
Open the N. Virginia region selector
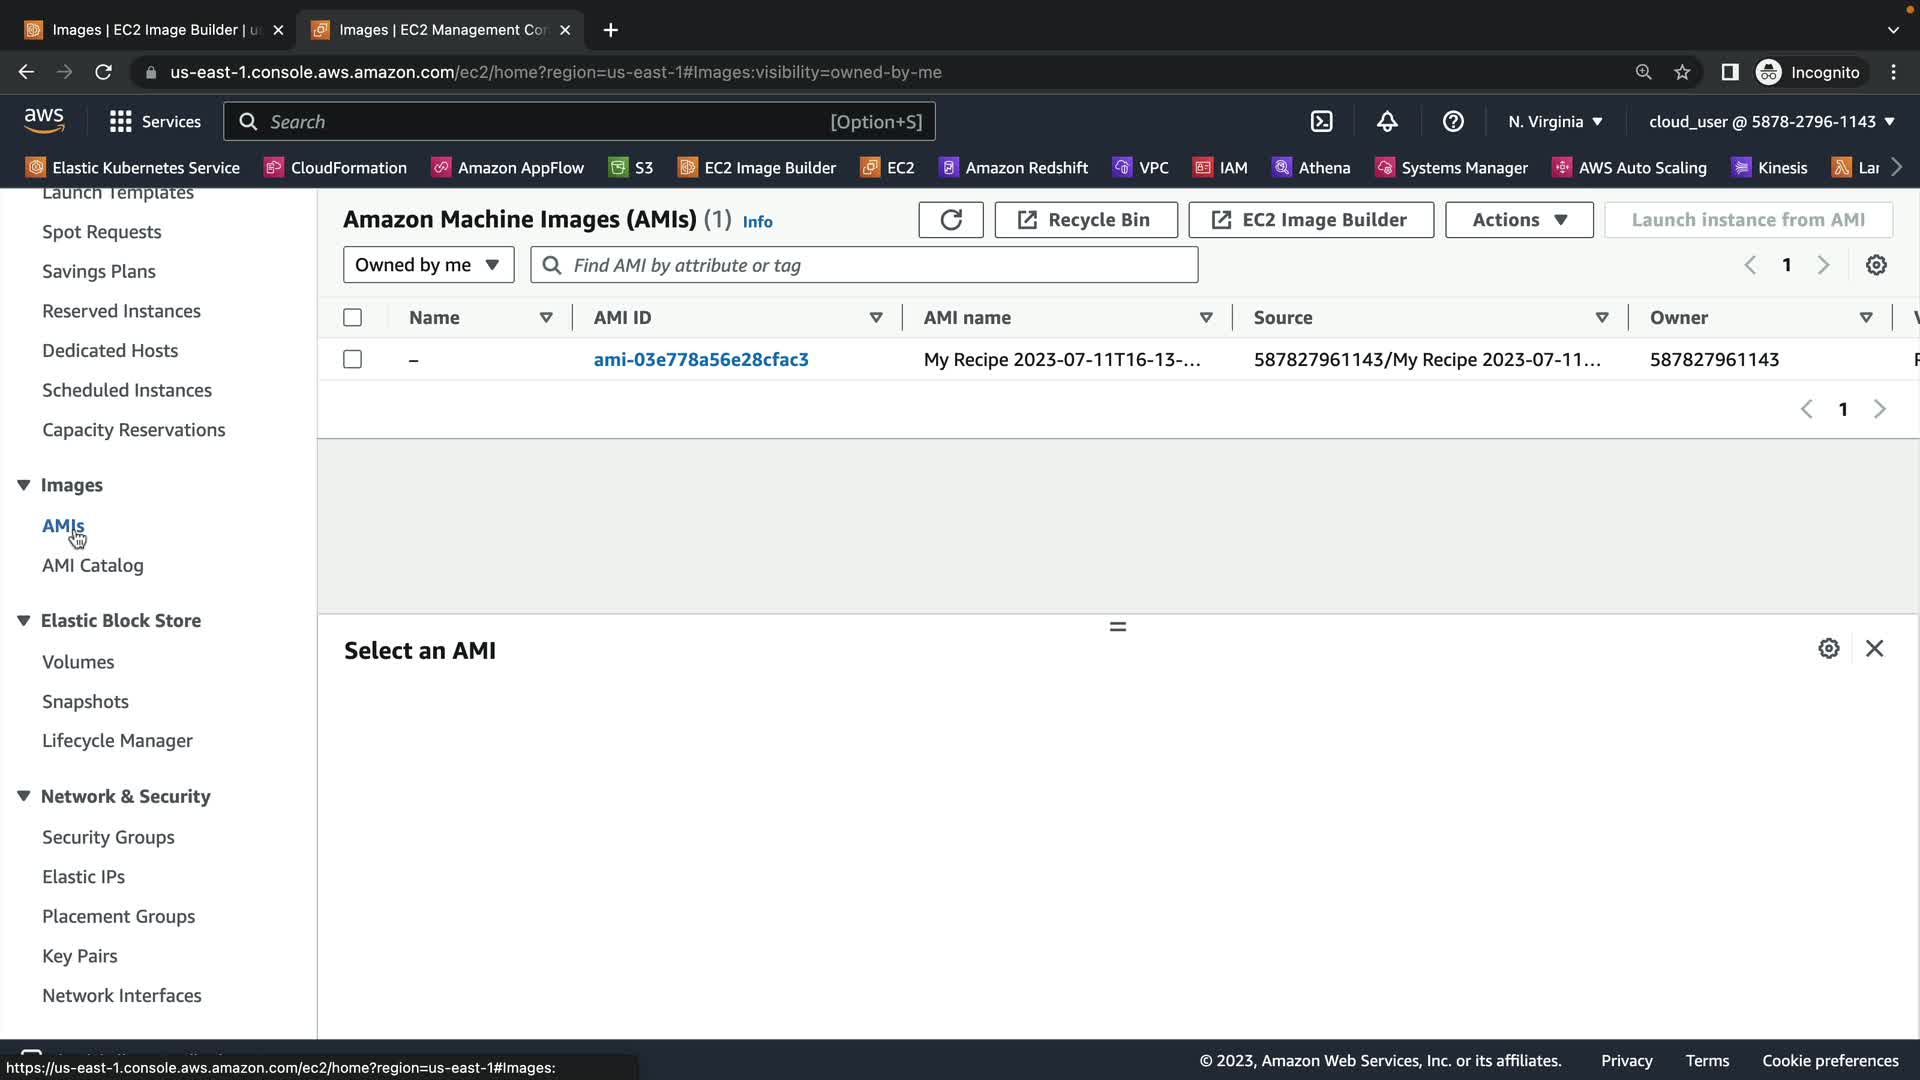(1555, 121)
